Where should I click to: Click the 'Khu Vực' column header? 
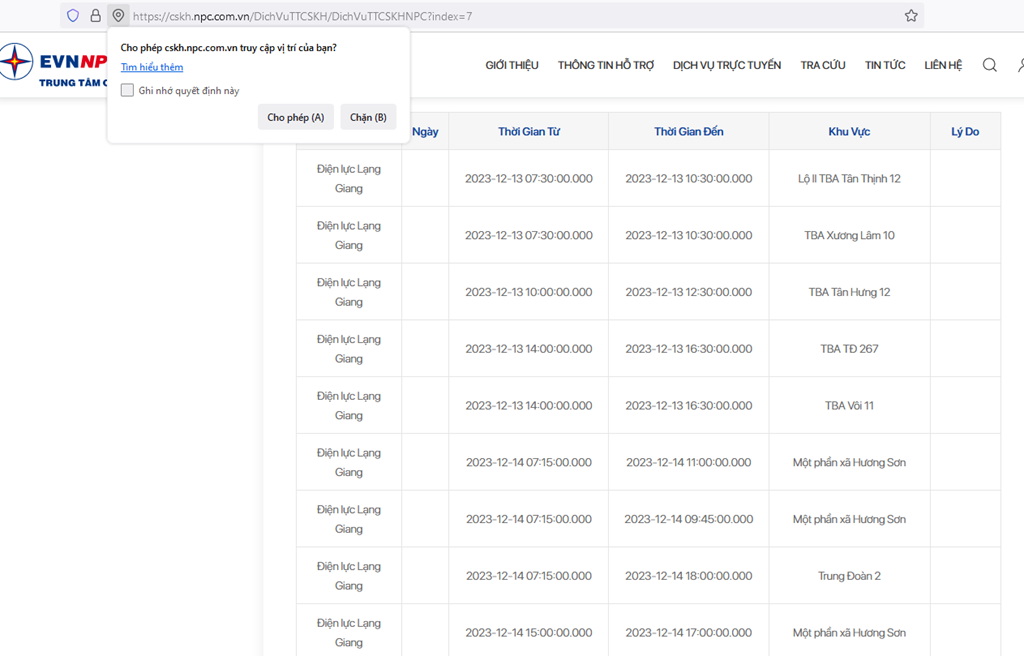(x=849, y=131)
